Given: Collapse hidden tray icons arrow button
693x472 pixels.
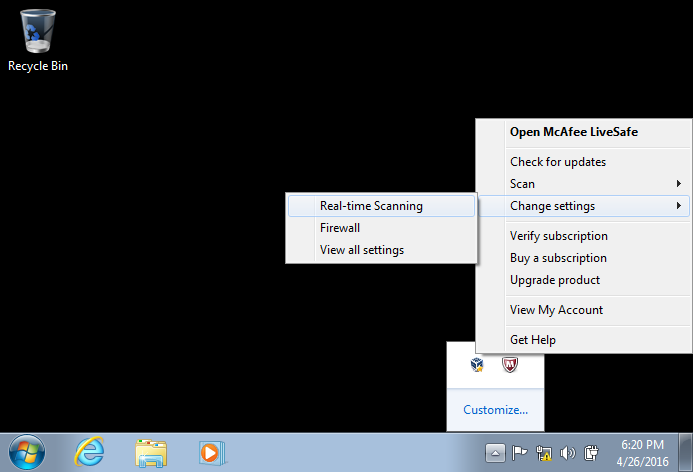Looking at the screenshot, I should (x=495, y=453).
